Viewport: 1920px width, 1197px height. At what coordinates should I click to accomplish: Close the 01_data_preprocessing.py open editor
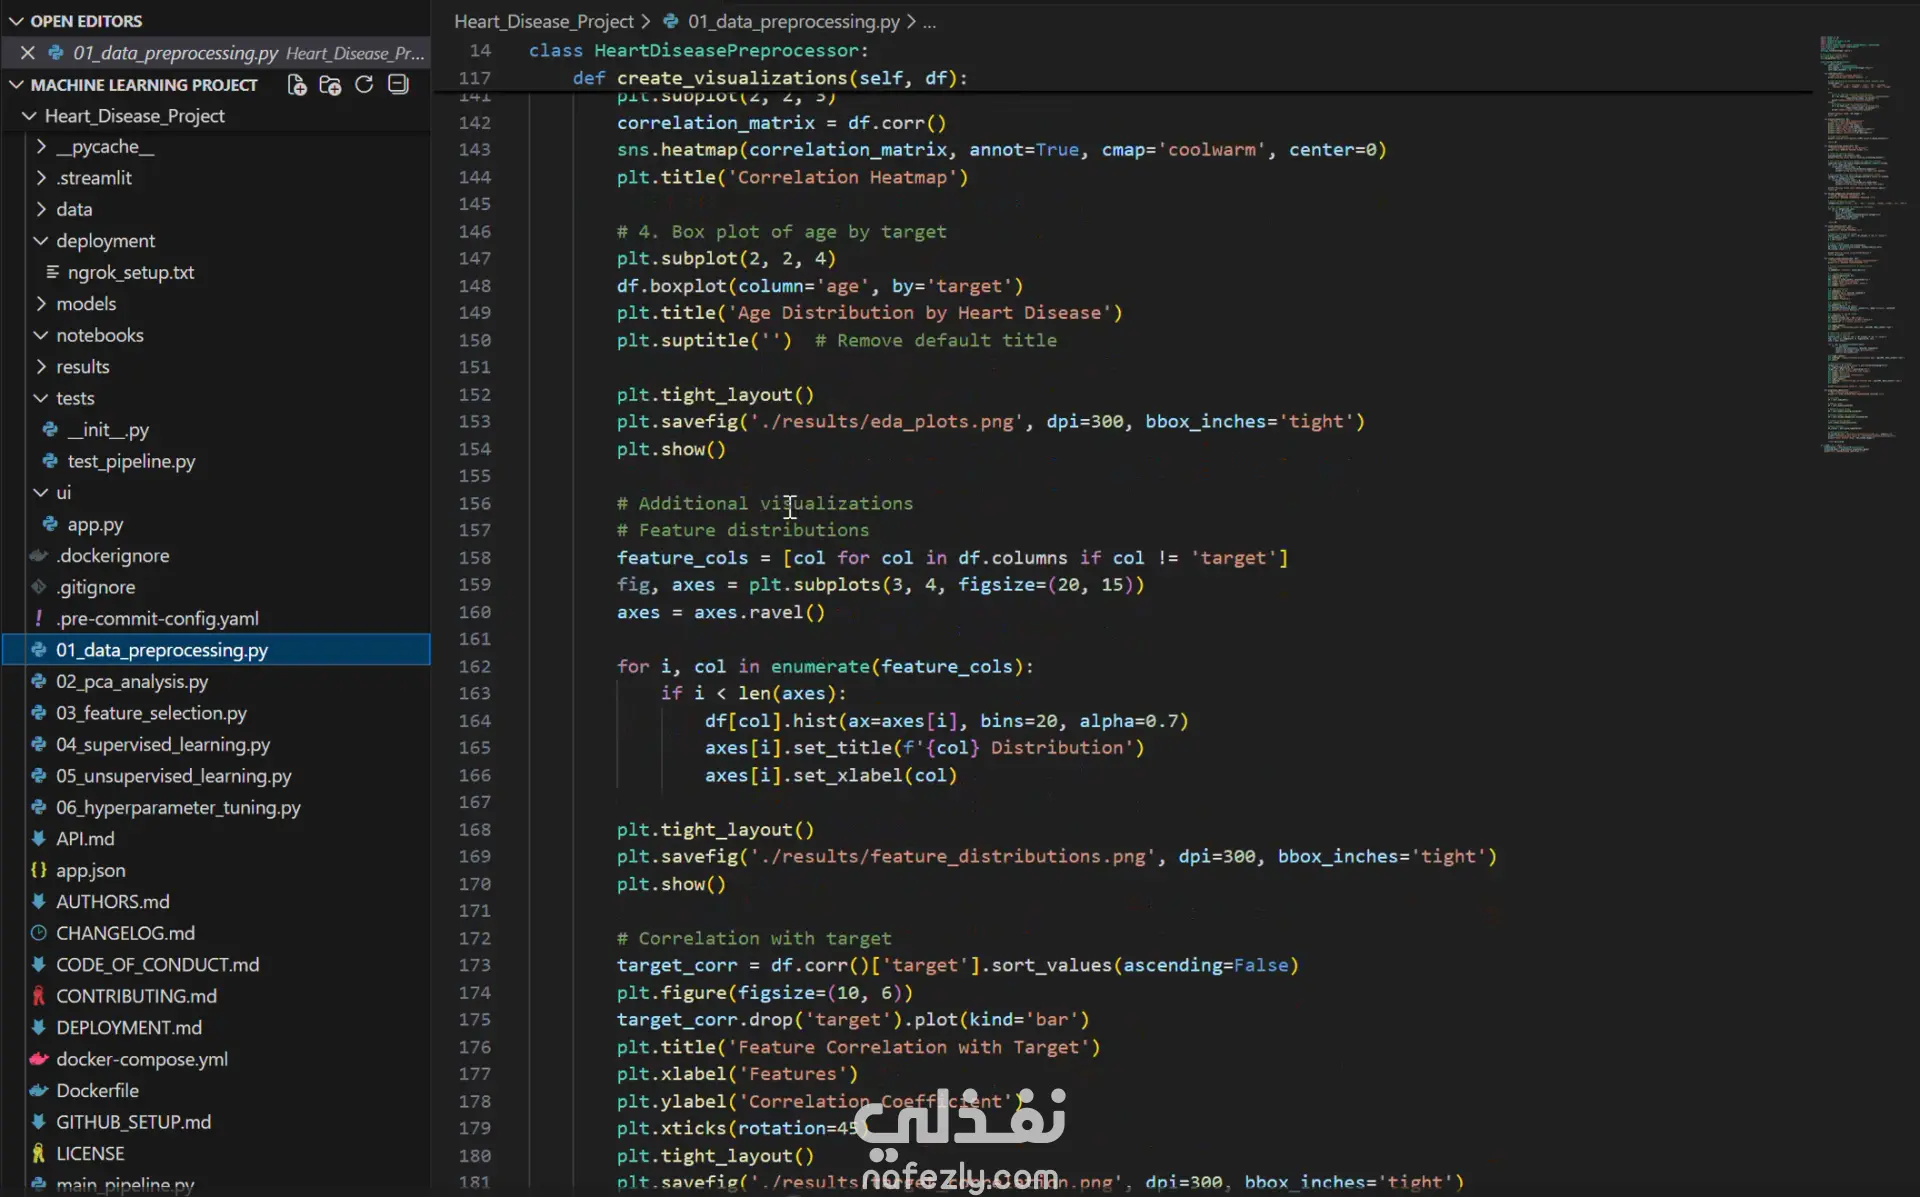tap(28, 53)
